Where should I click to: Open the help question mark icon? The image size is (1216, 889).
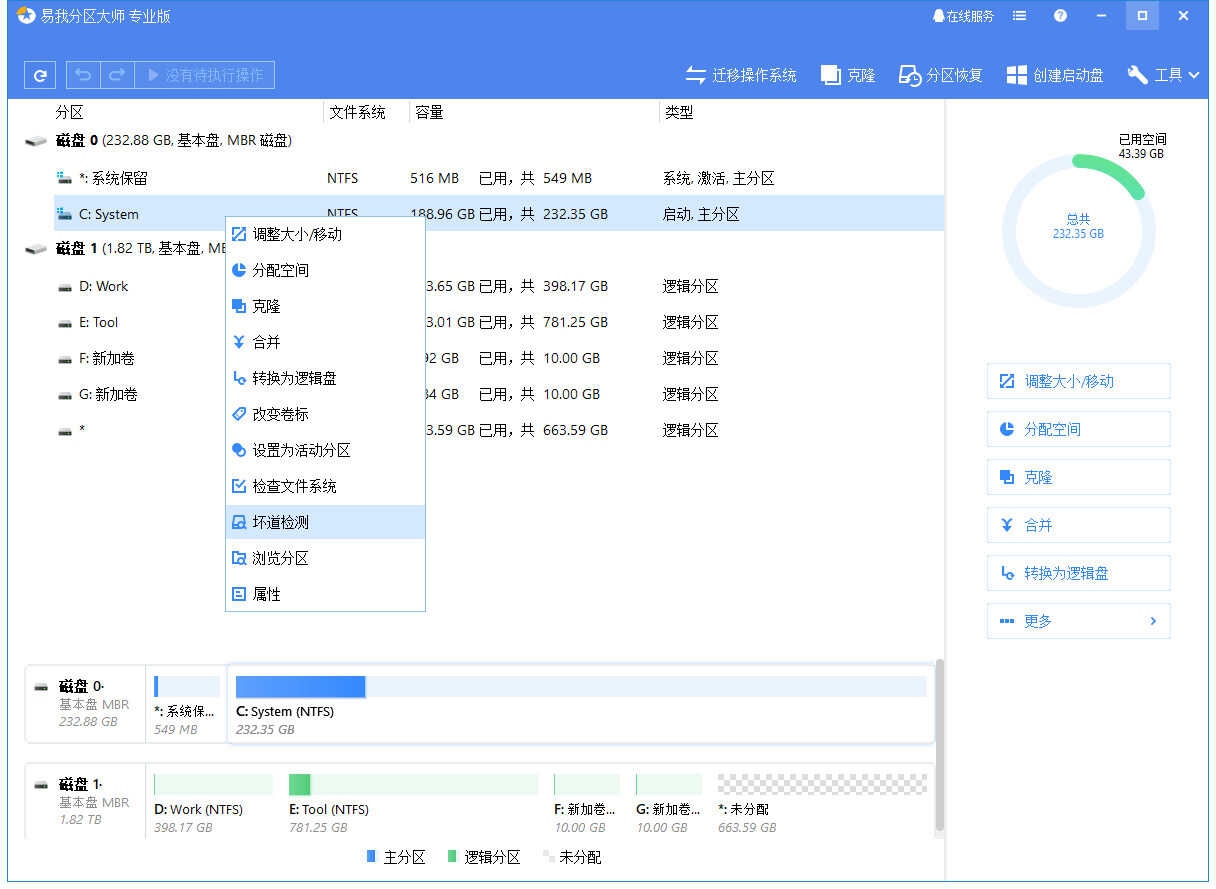[1060, 16]
